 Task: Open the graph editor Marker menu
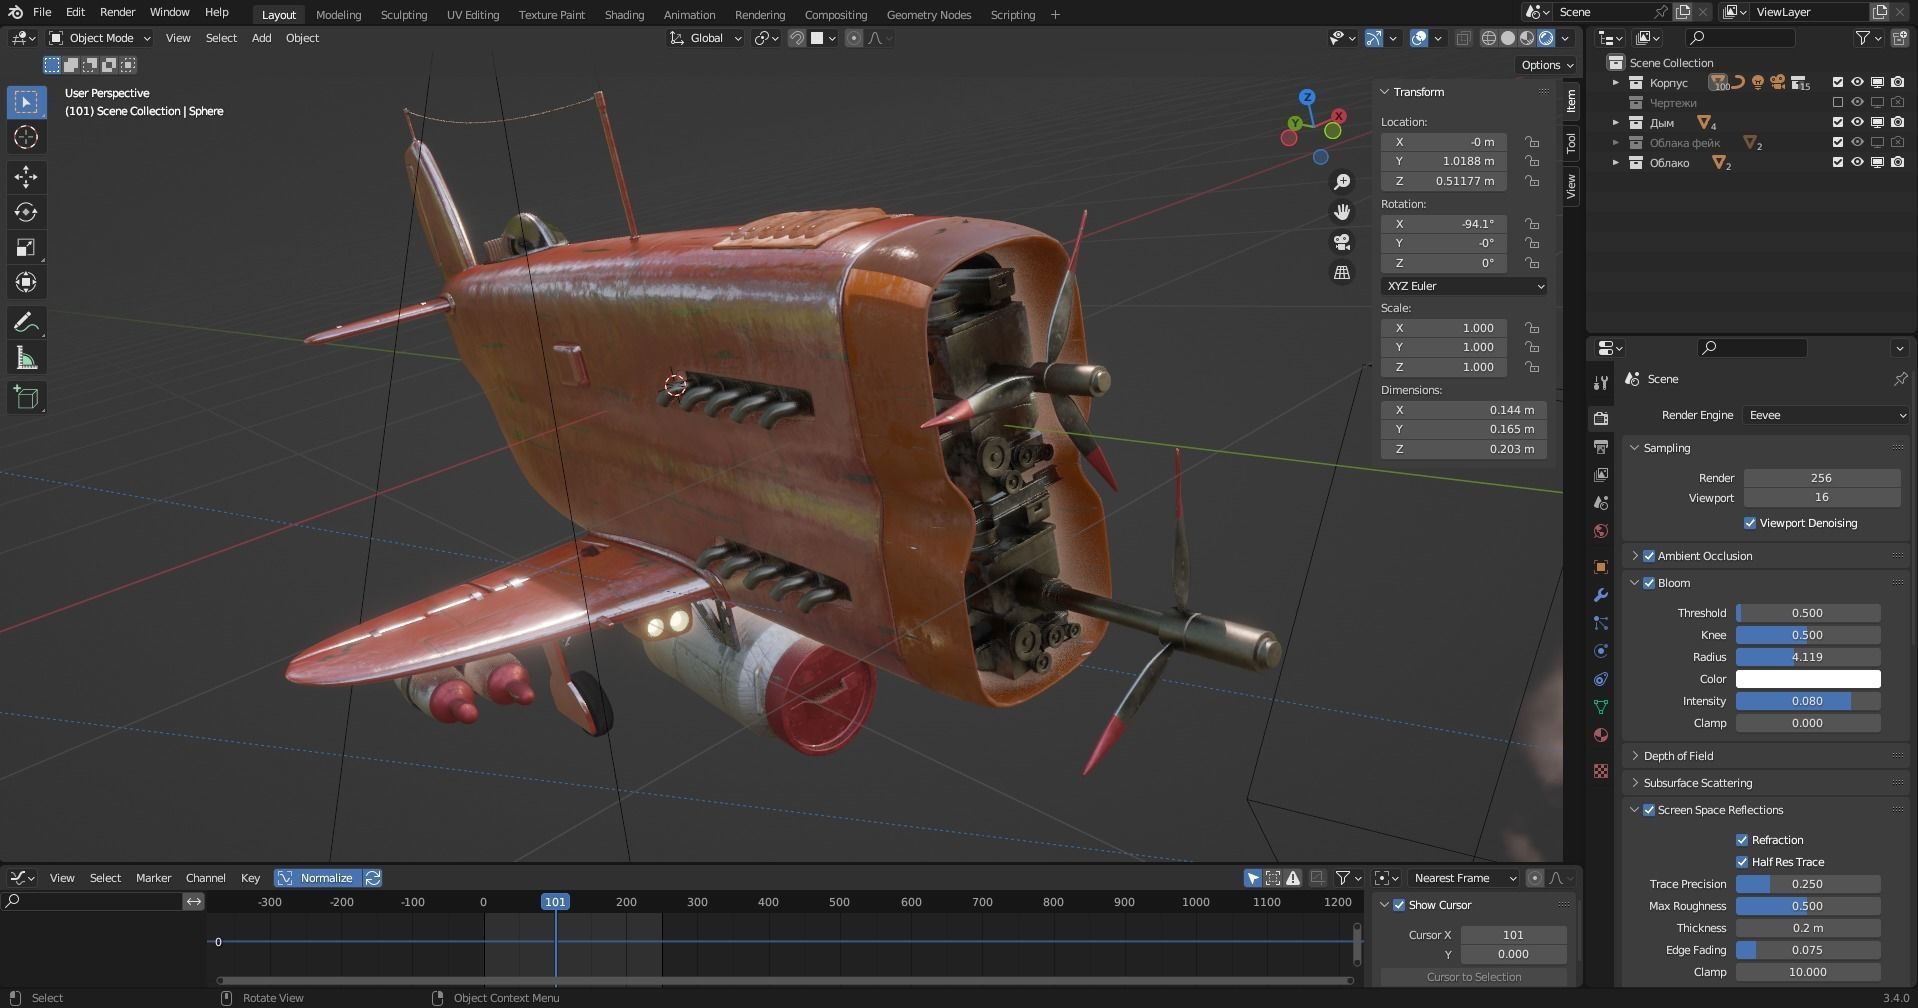coord(153,878)
